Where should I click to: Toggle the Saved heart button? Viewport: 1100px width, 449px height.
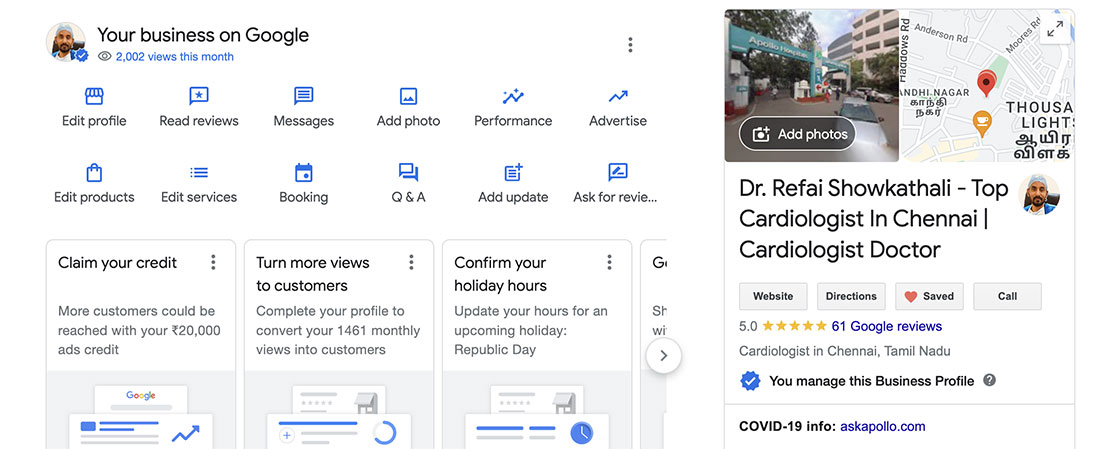pyautogui.click(x=929, y=296)
